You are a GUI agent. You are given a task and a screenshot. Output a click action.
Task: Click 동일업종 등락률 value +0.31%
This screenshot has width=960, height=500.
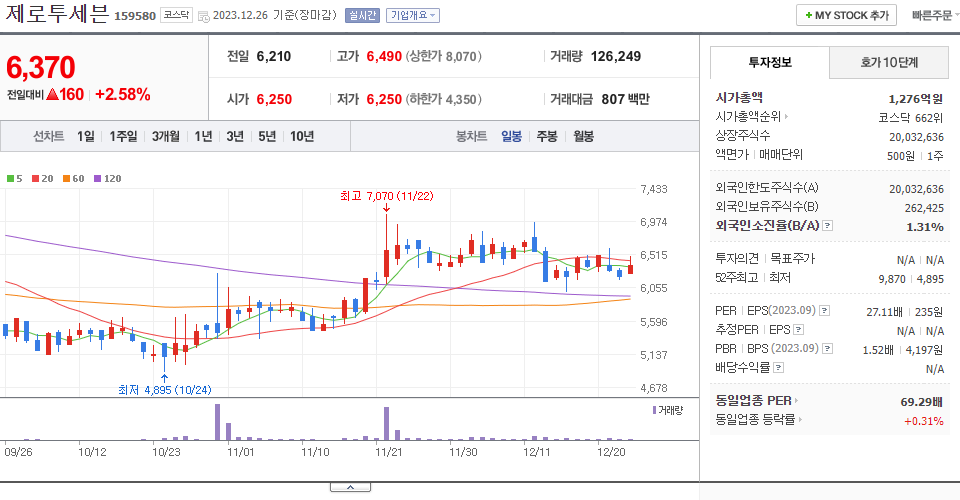pyautogui.click(x=923, y=421)
